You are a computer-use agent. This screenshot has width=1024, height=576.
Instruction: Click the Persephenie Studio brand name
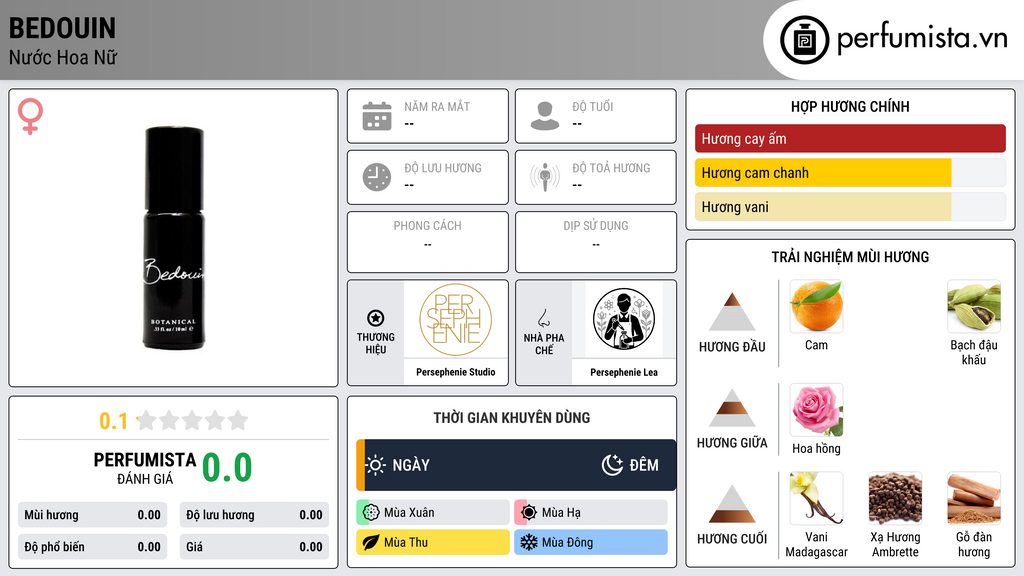coord(455,372)
